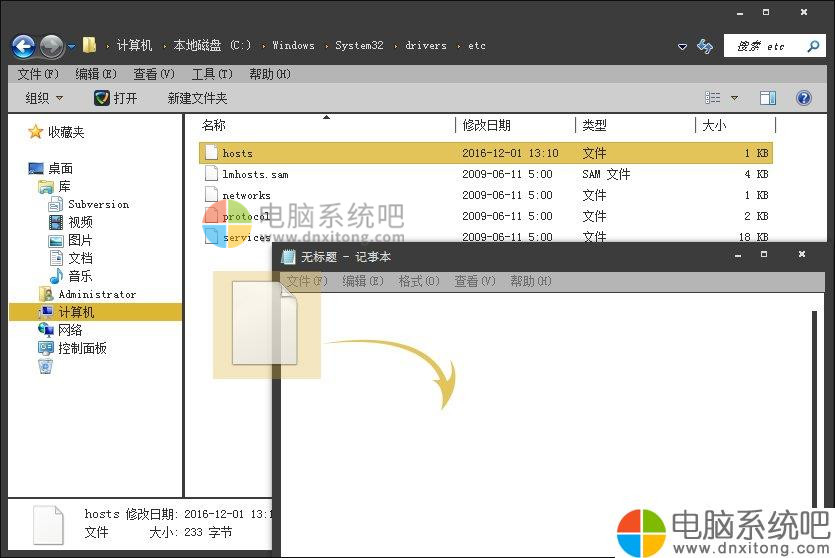Select Network in navigation pane
The width and height of the screenshot is (835, 558).
(x=70, y=331)
